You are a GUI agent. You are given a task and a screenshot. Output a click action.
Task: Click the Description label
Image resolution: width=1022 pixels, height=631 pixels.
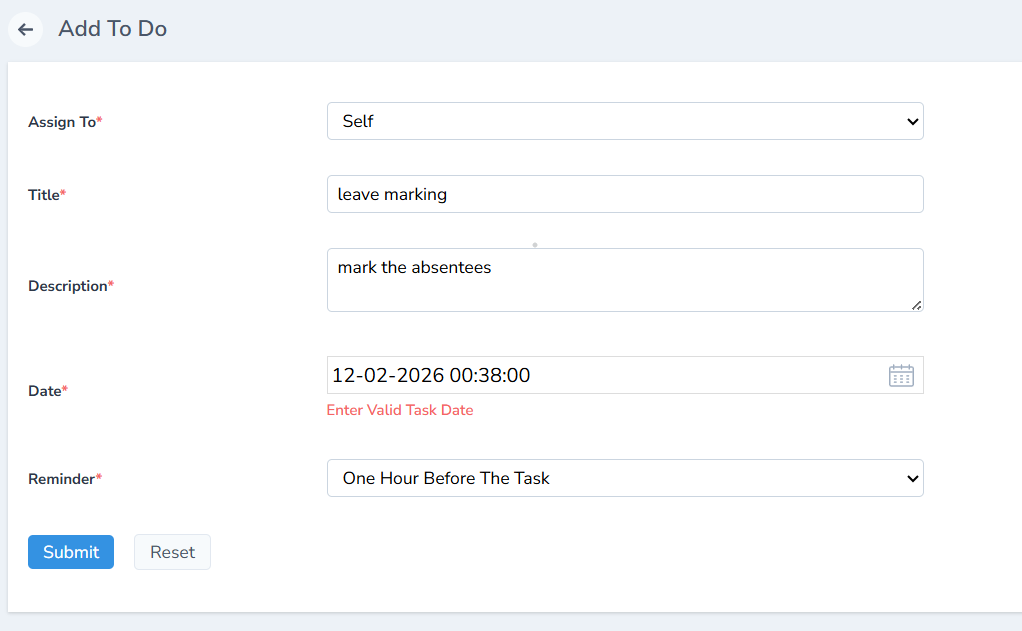(70, 286)
